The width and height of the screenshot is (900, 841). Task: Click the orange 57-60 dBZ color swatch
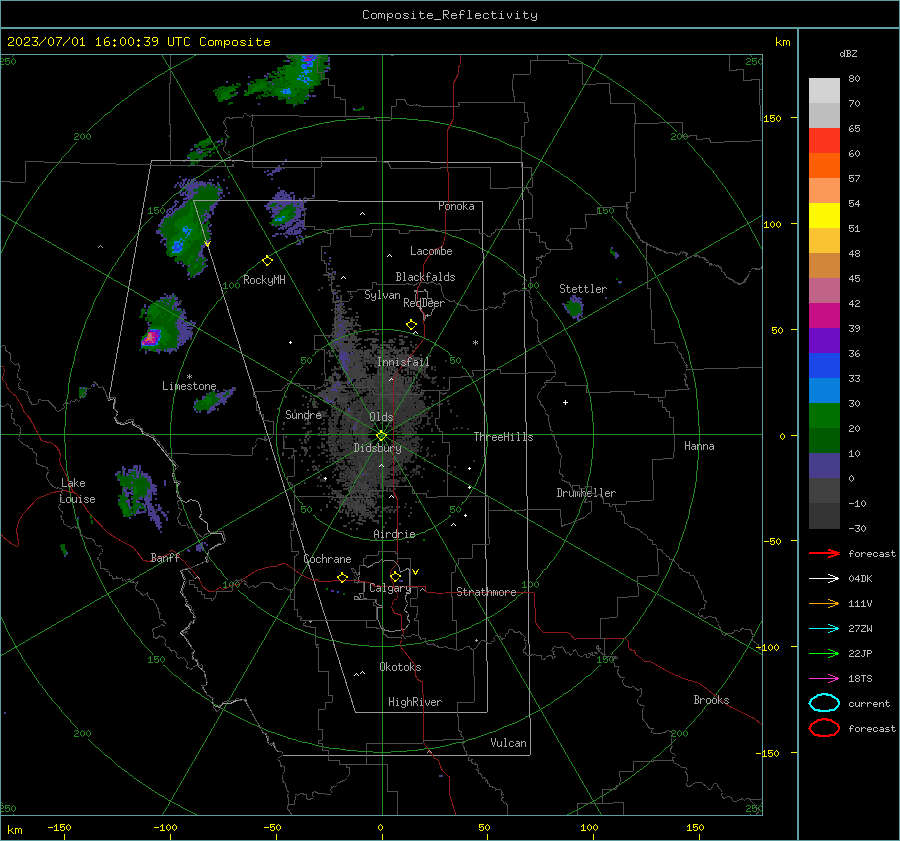click(x=824, y=166)
